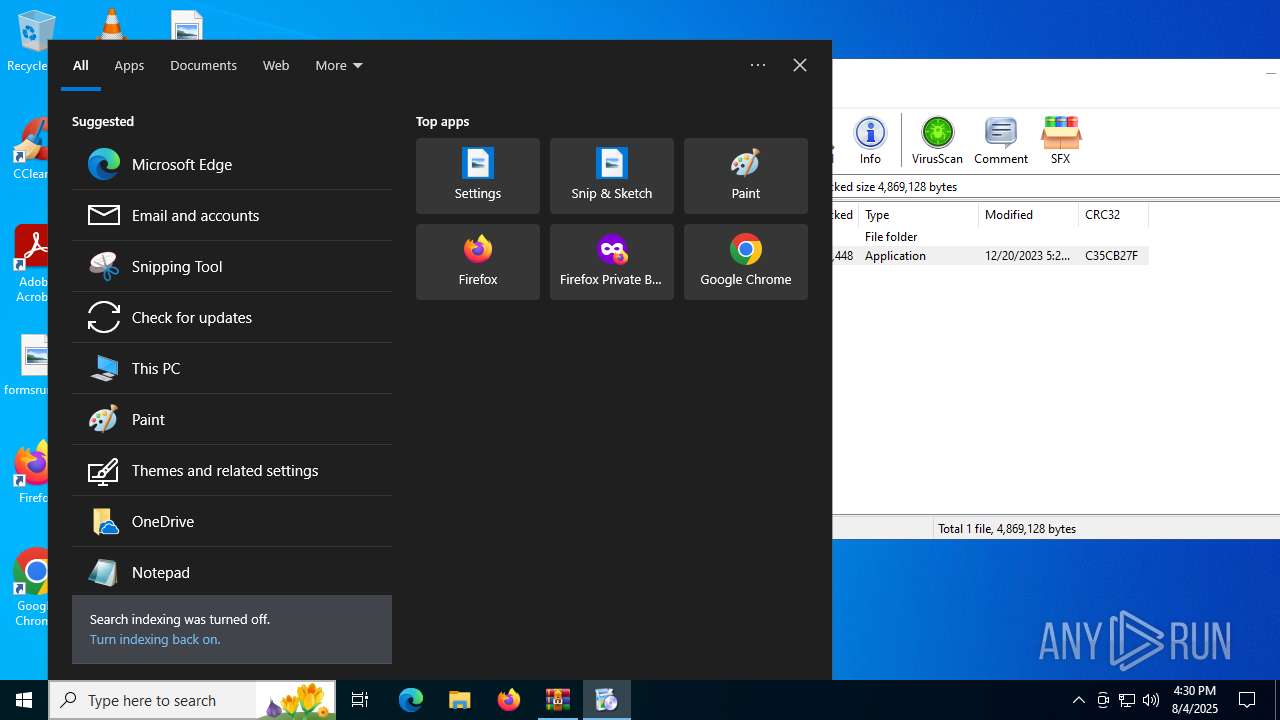Click the taskbar clock showing 4:30 PM
This screenshot has height=720, width=1280.
[x=1194, y=700]
